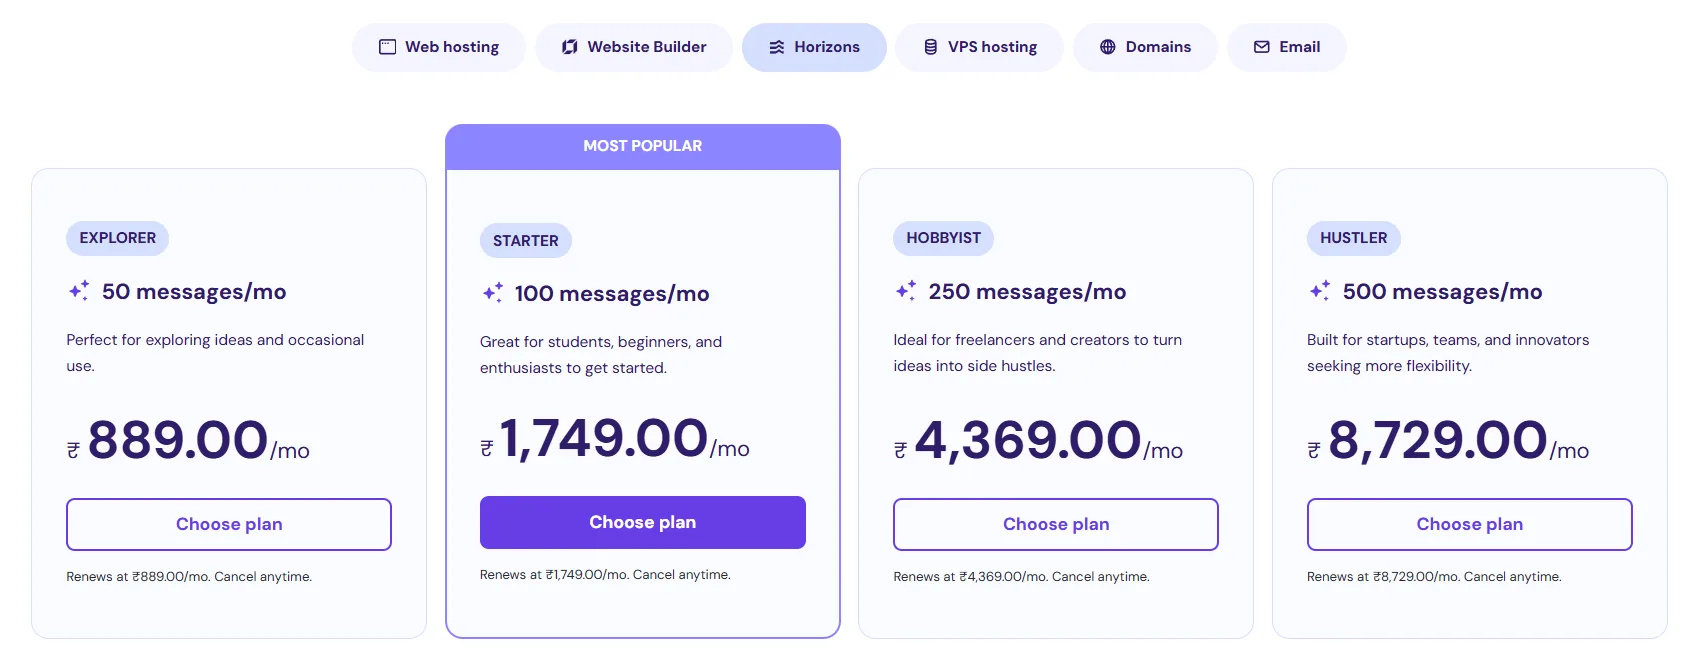This screenshot has height=662, width=1702.
Task: Click the EXPLORER plan badge
Action: [x=118, y=238]
